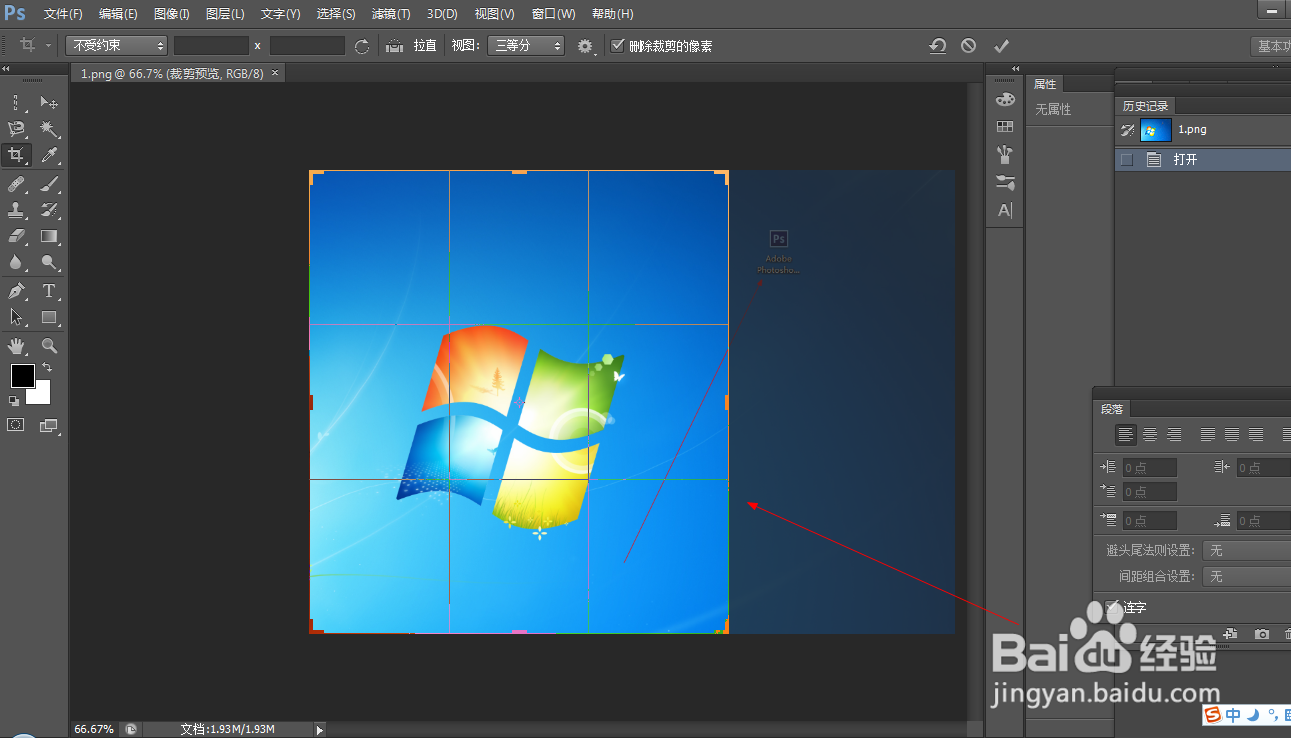The height and width of the screenshot is (738, 1291).
Task: Swap foreground and background colors
Action: coord(47,368)
